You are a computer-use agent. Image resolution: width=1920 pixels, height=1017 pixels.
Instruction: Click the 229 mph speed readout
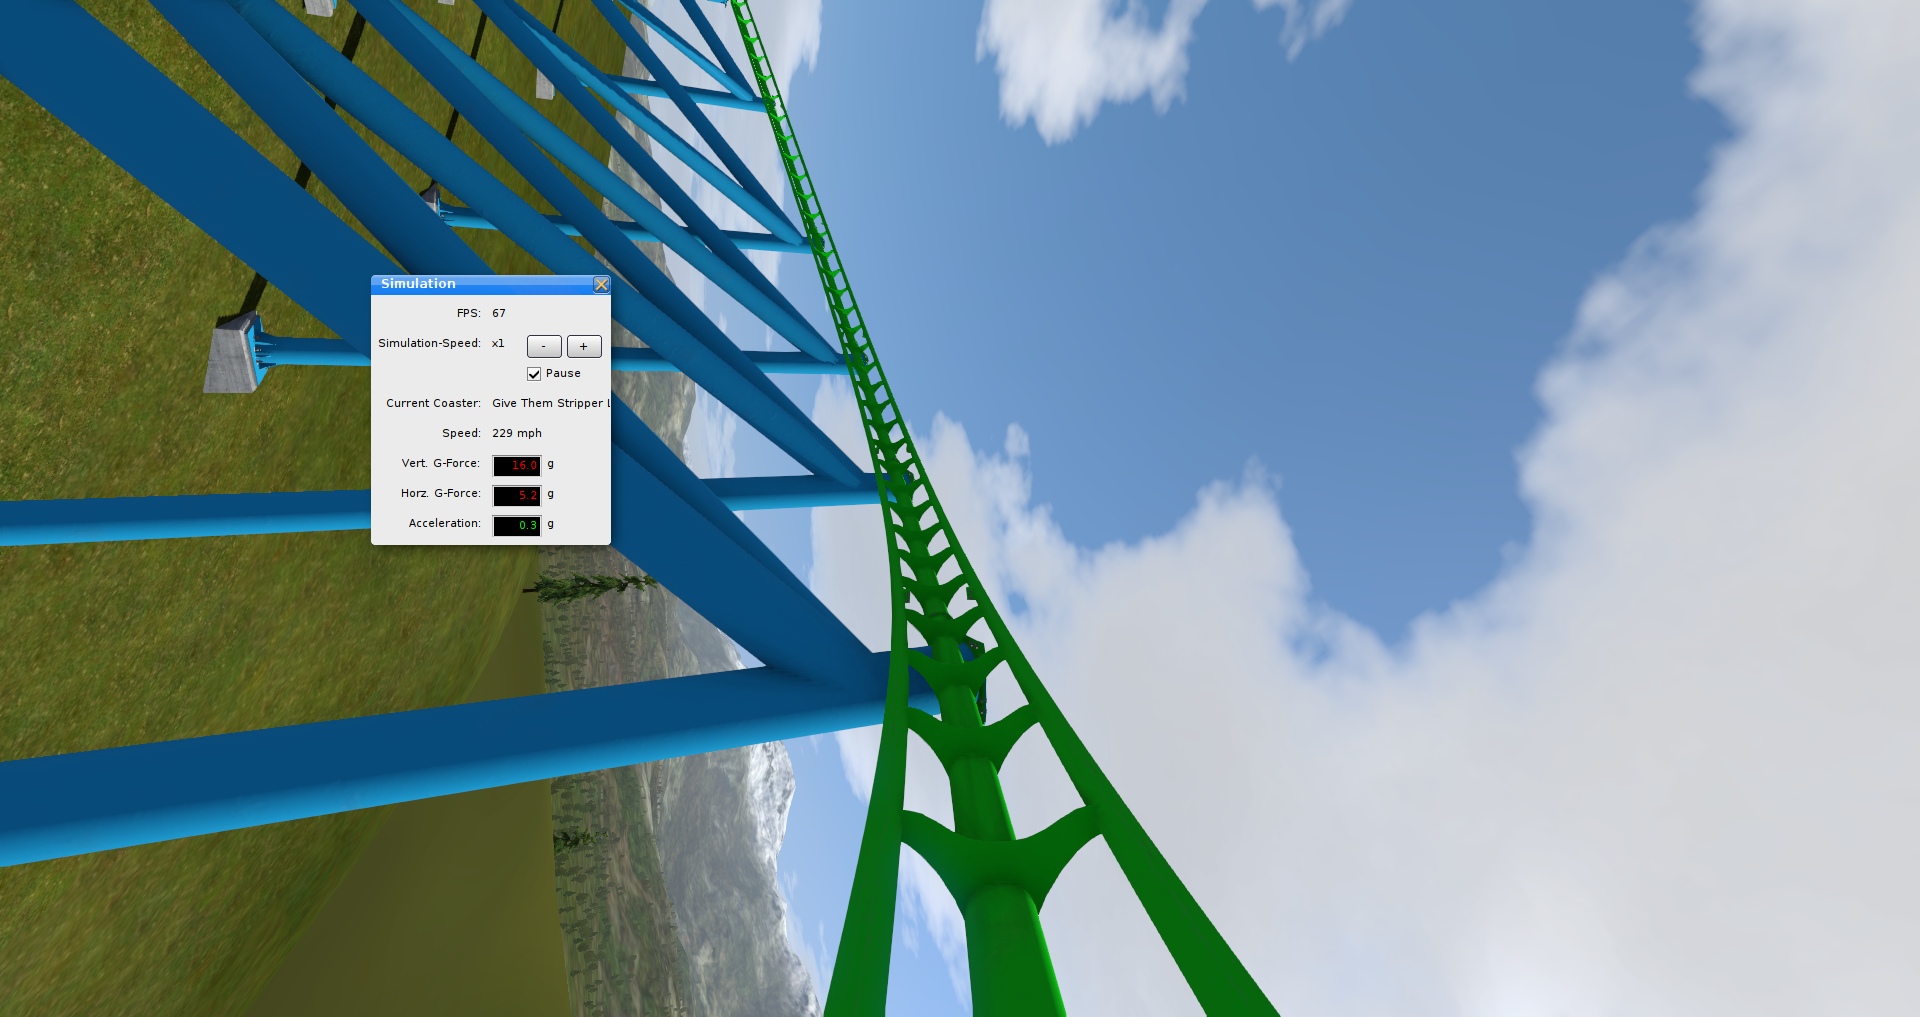[516, 434]
